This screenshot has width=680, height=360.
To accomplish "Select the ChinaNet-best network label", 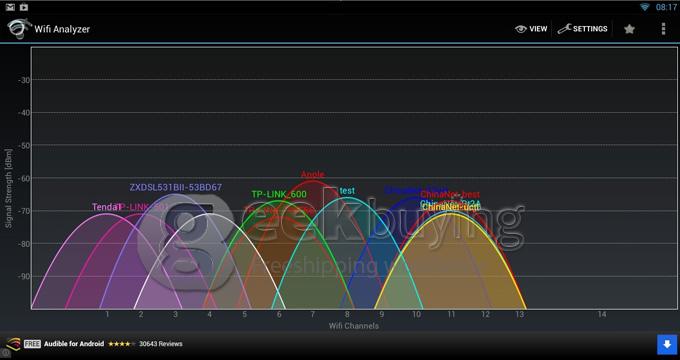I will [450, 195].
